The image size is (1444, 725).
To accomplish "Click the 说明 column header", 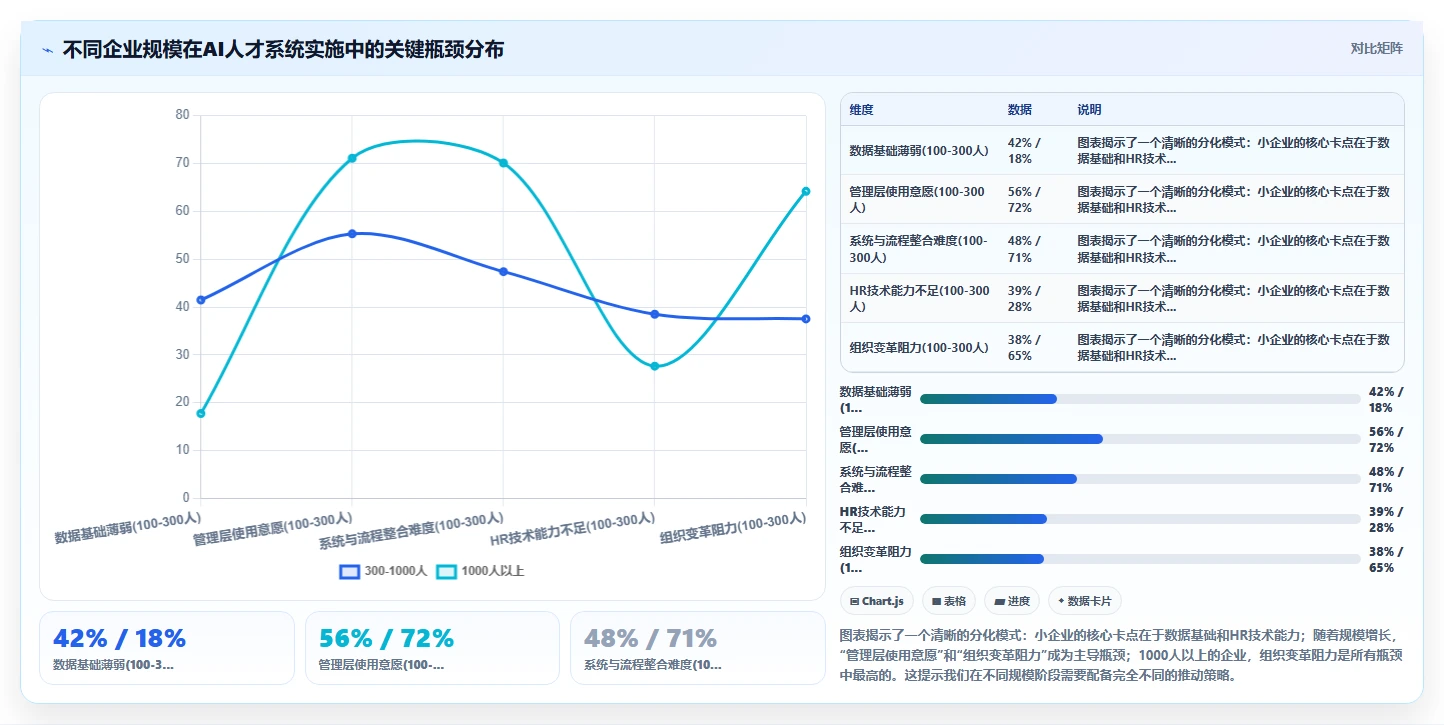I will click(x=1089, y=110).
